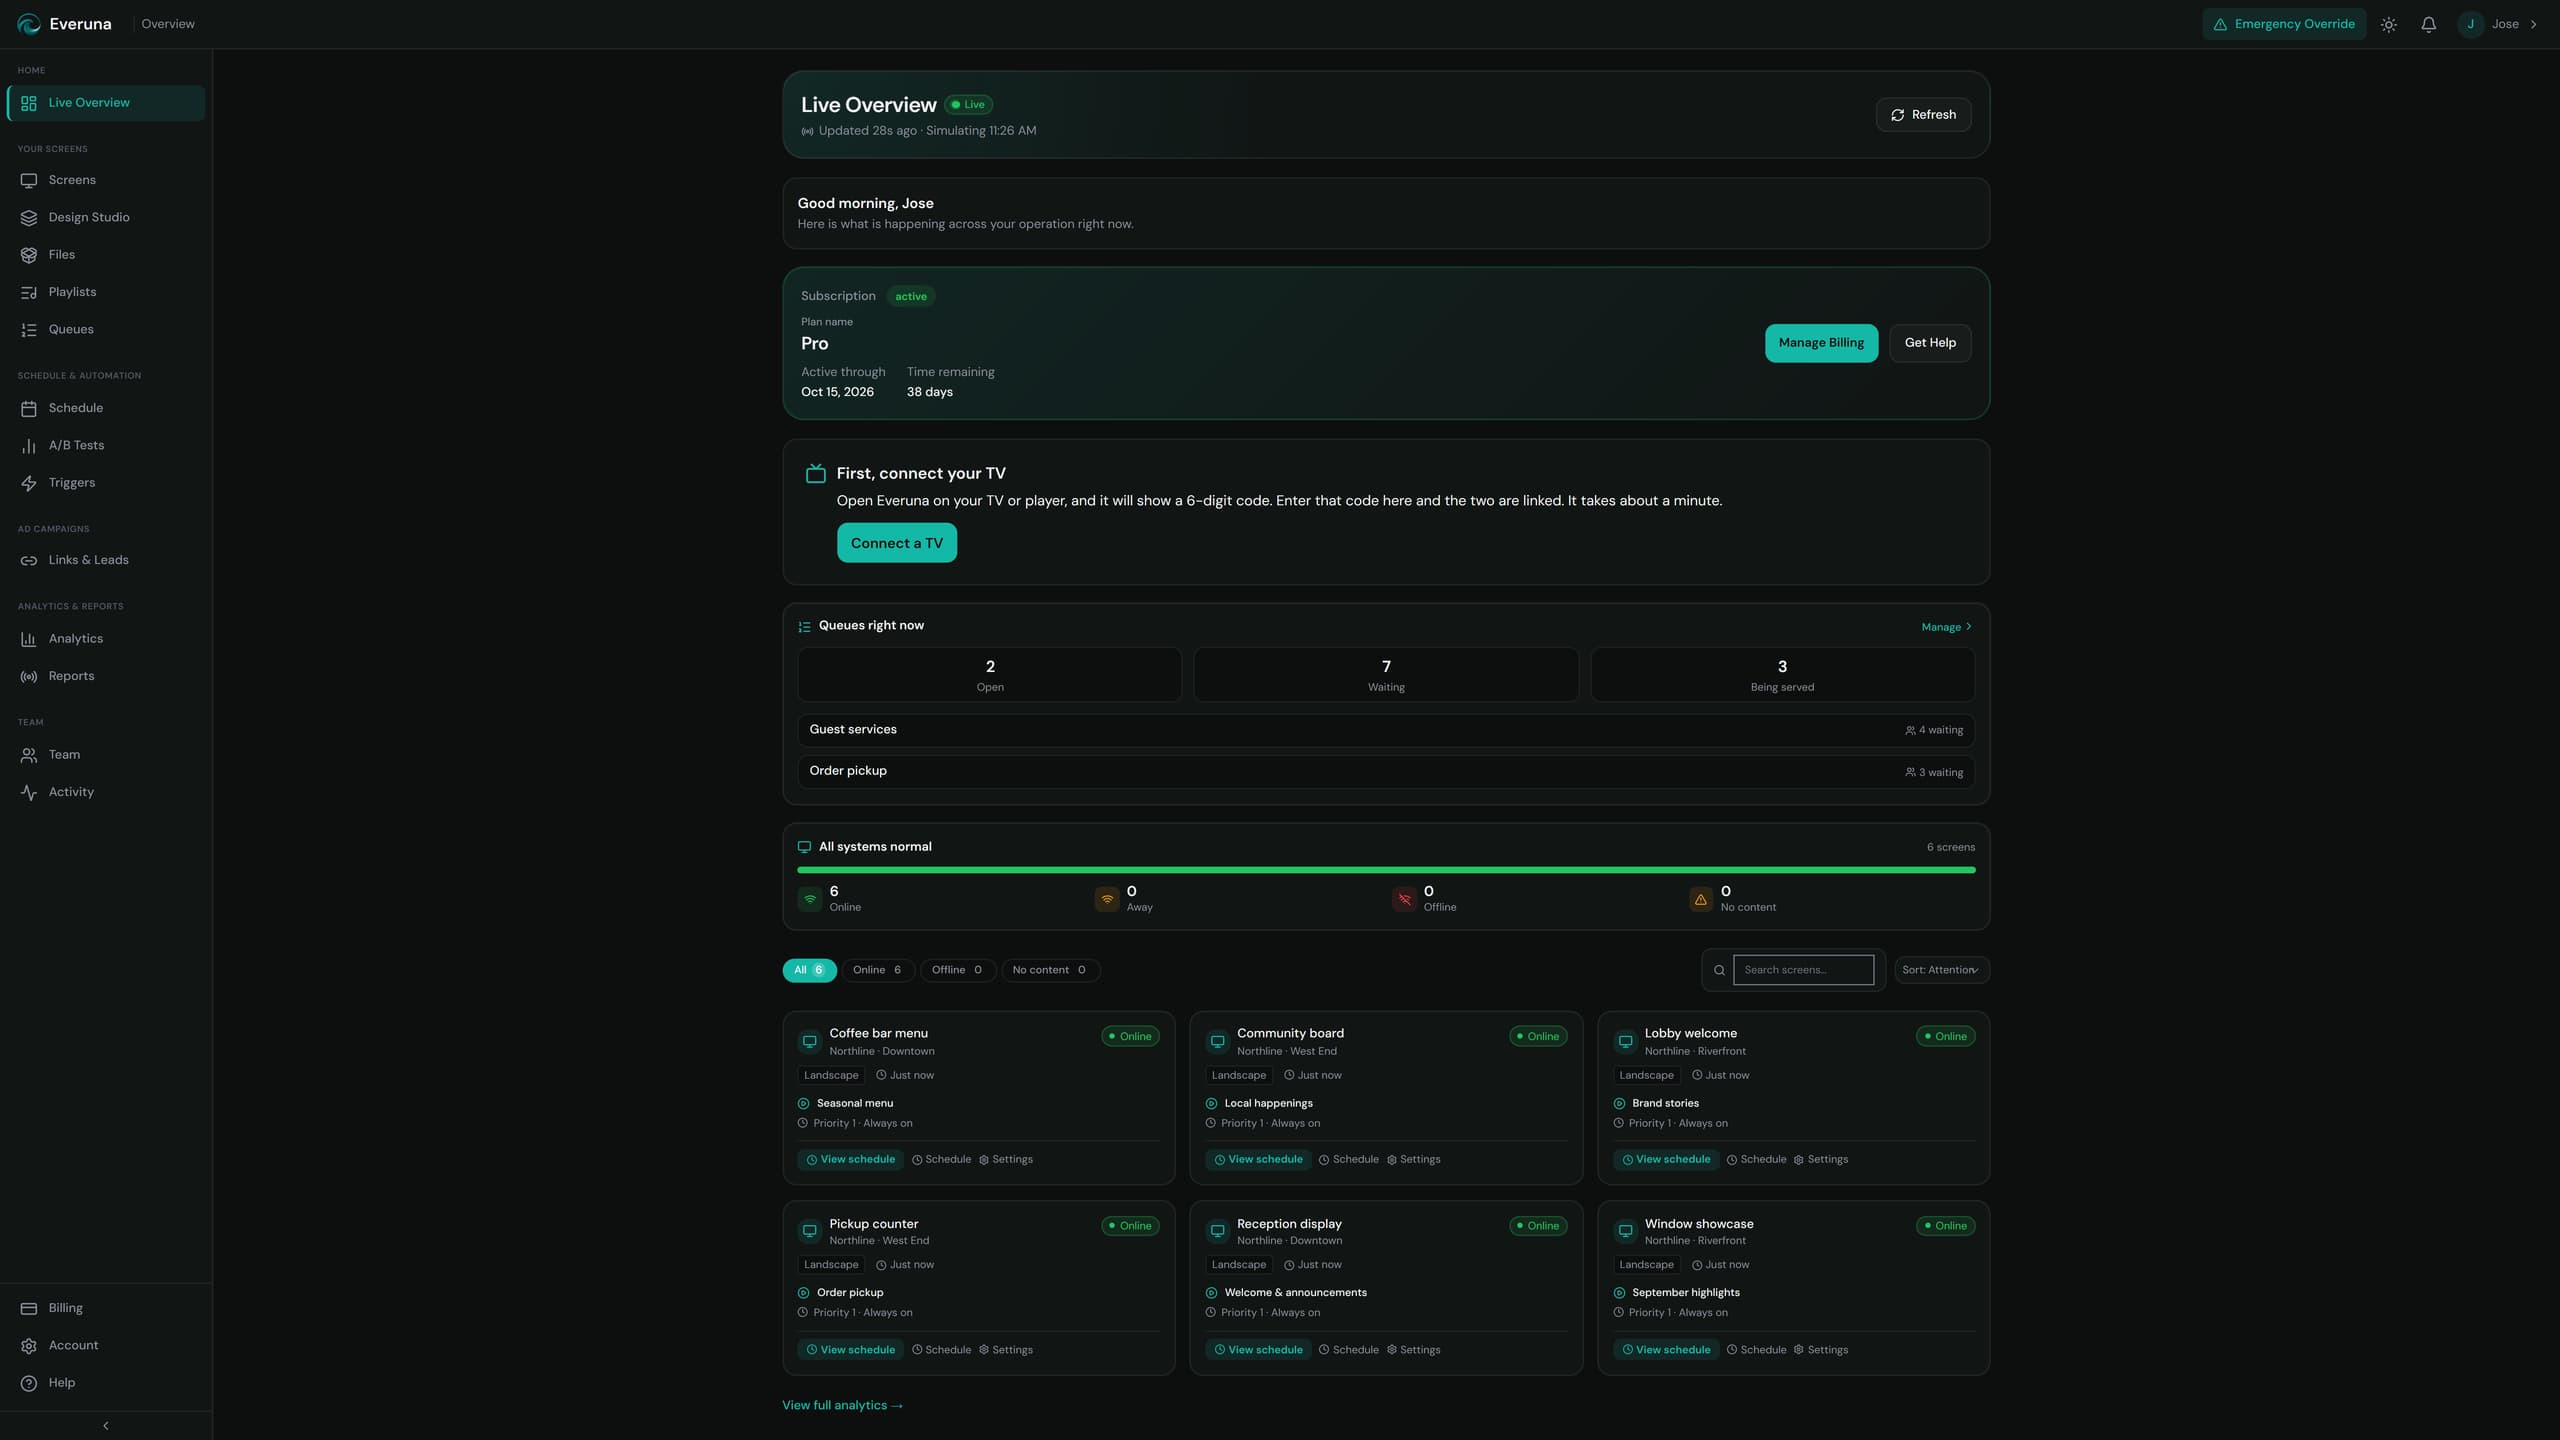The image size is (2560, 1440).
Task: Open Billing in the sidebar
Action: coord(105,1308)
